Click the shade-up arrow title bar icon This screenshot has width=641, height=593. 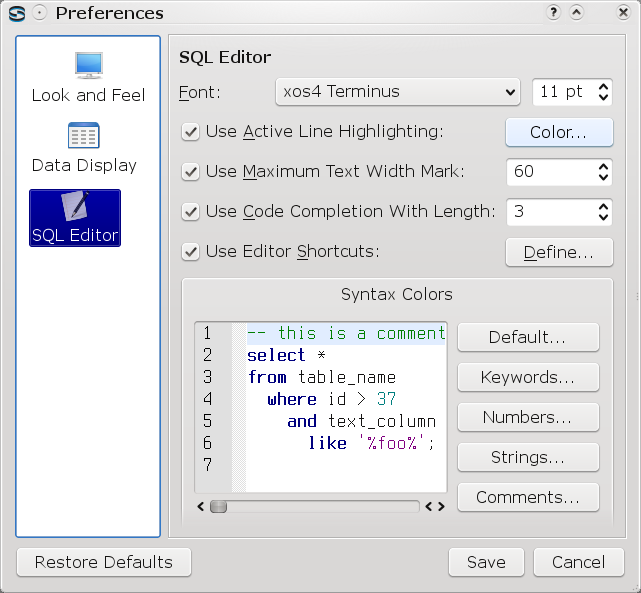576,13
